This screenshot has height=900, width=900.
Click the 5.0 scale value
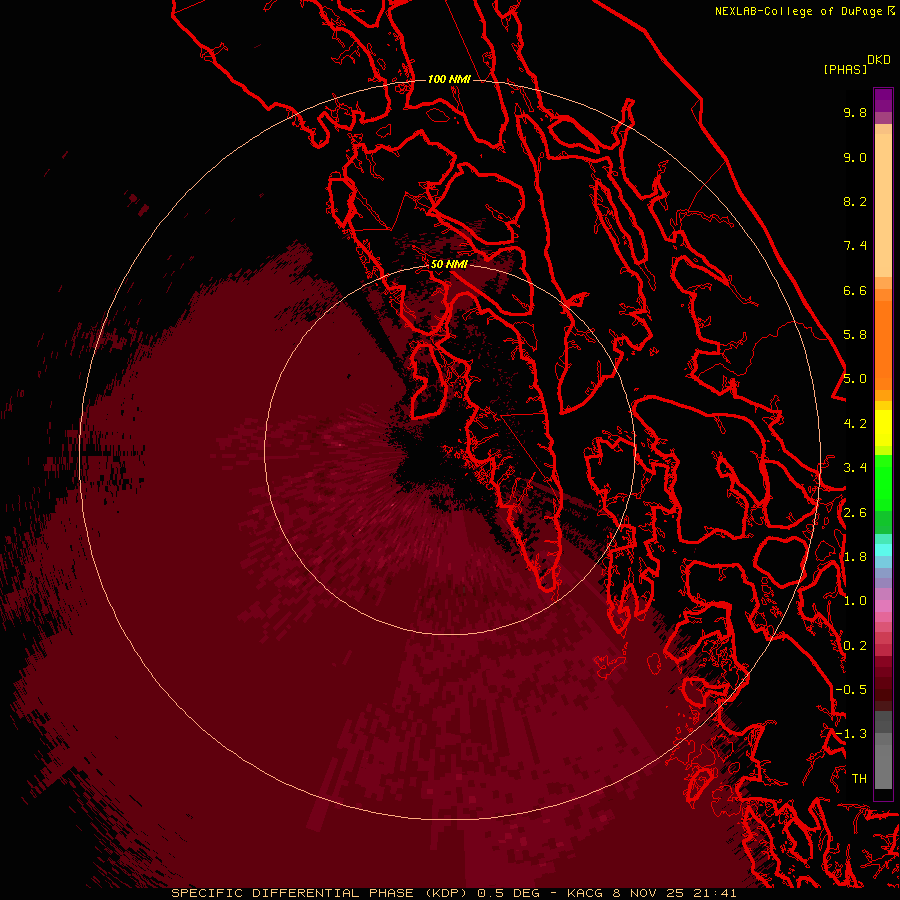click(x=855, y=379)
